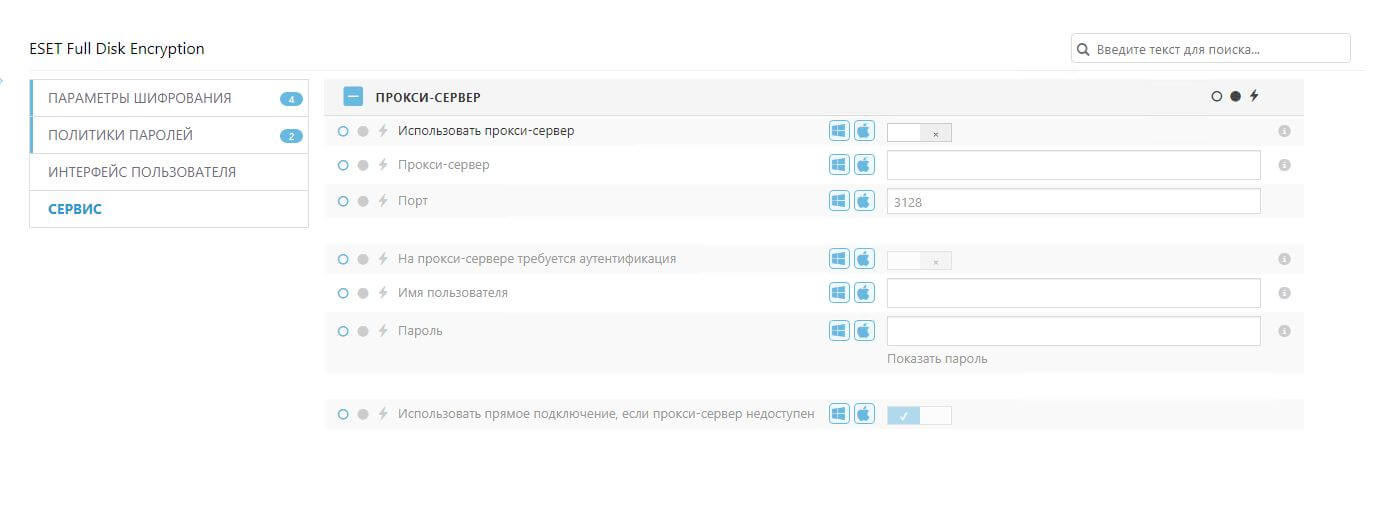Screen dimensions: 1390x517
Task: Select the empty circle flag in Имя пользователя row
Action: (343, 293)
